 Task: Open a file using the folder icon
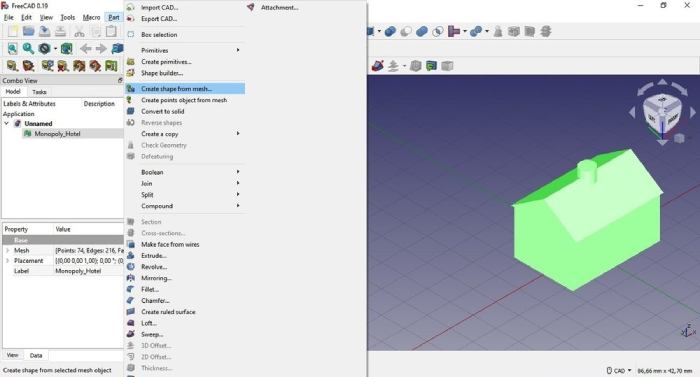[x=29, y=31]
